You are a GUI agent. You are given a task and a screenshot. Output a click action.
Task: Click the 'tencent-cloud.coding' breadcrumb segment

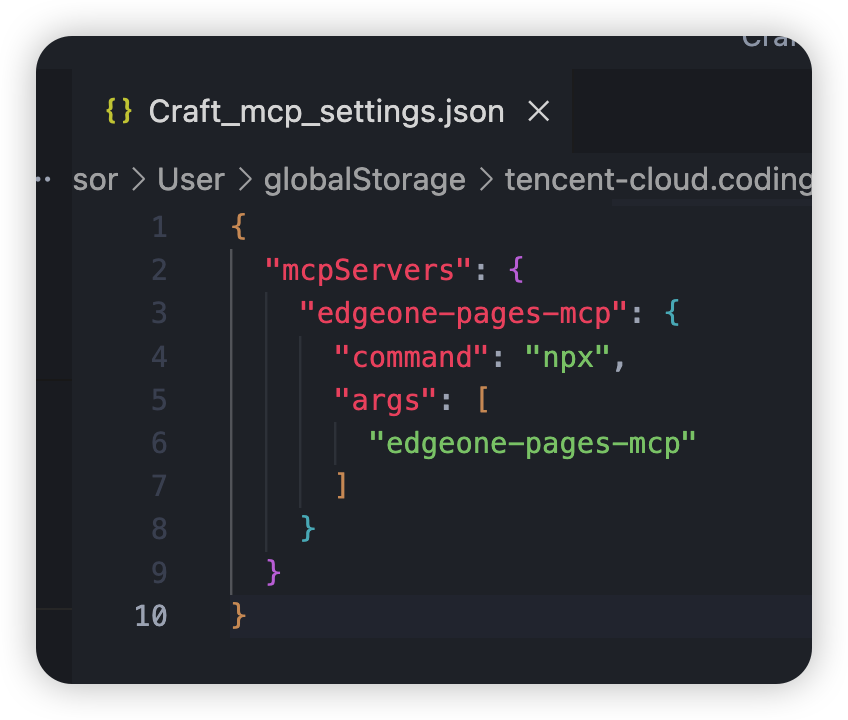click(657, 179)
